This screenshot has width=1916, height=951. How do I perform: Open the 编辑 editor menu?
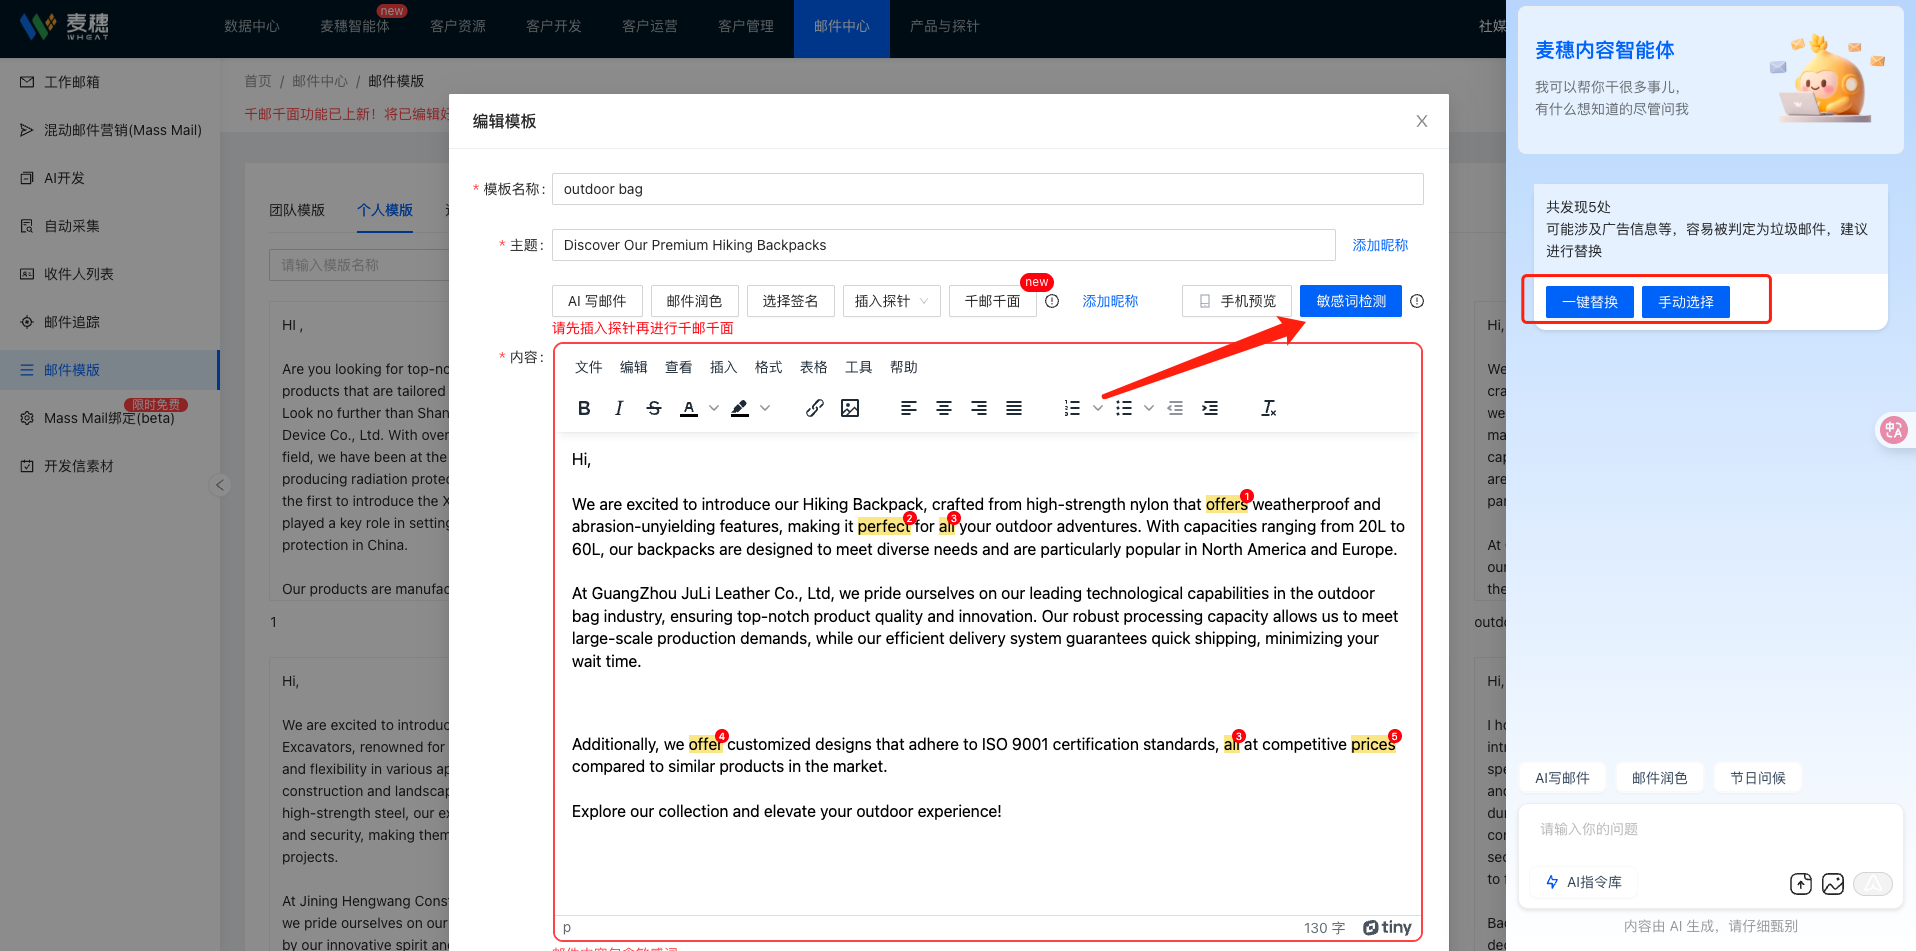tap(634, 367)
